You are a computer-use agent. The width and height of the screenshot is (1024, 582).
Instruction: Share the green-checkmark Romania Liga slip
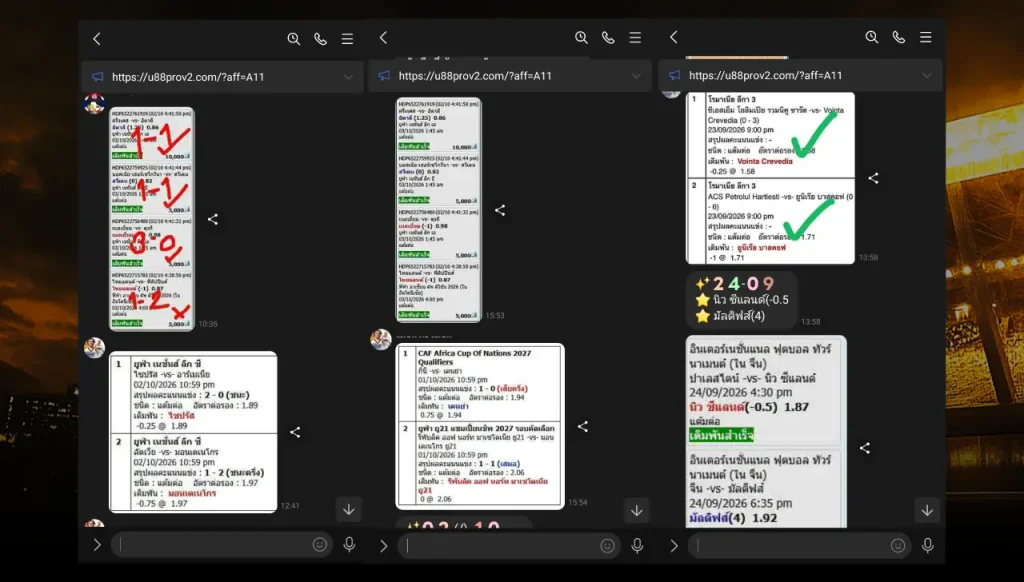pyautogui.click(x=873, y=178)
